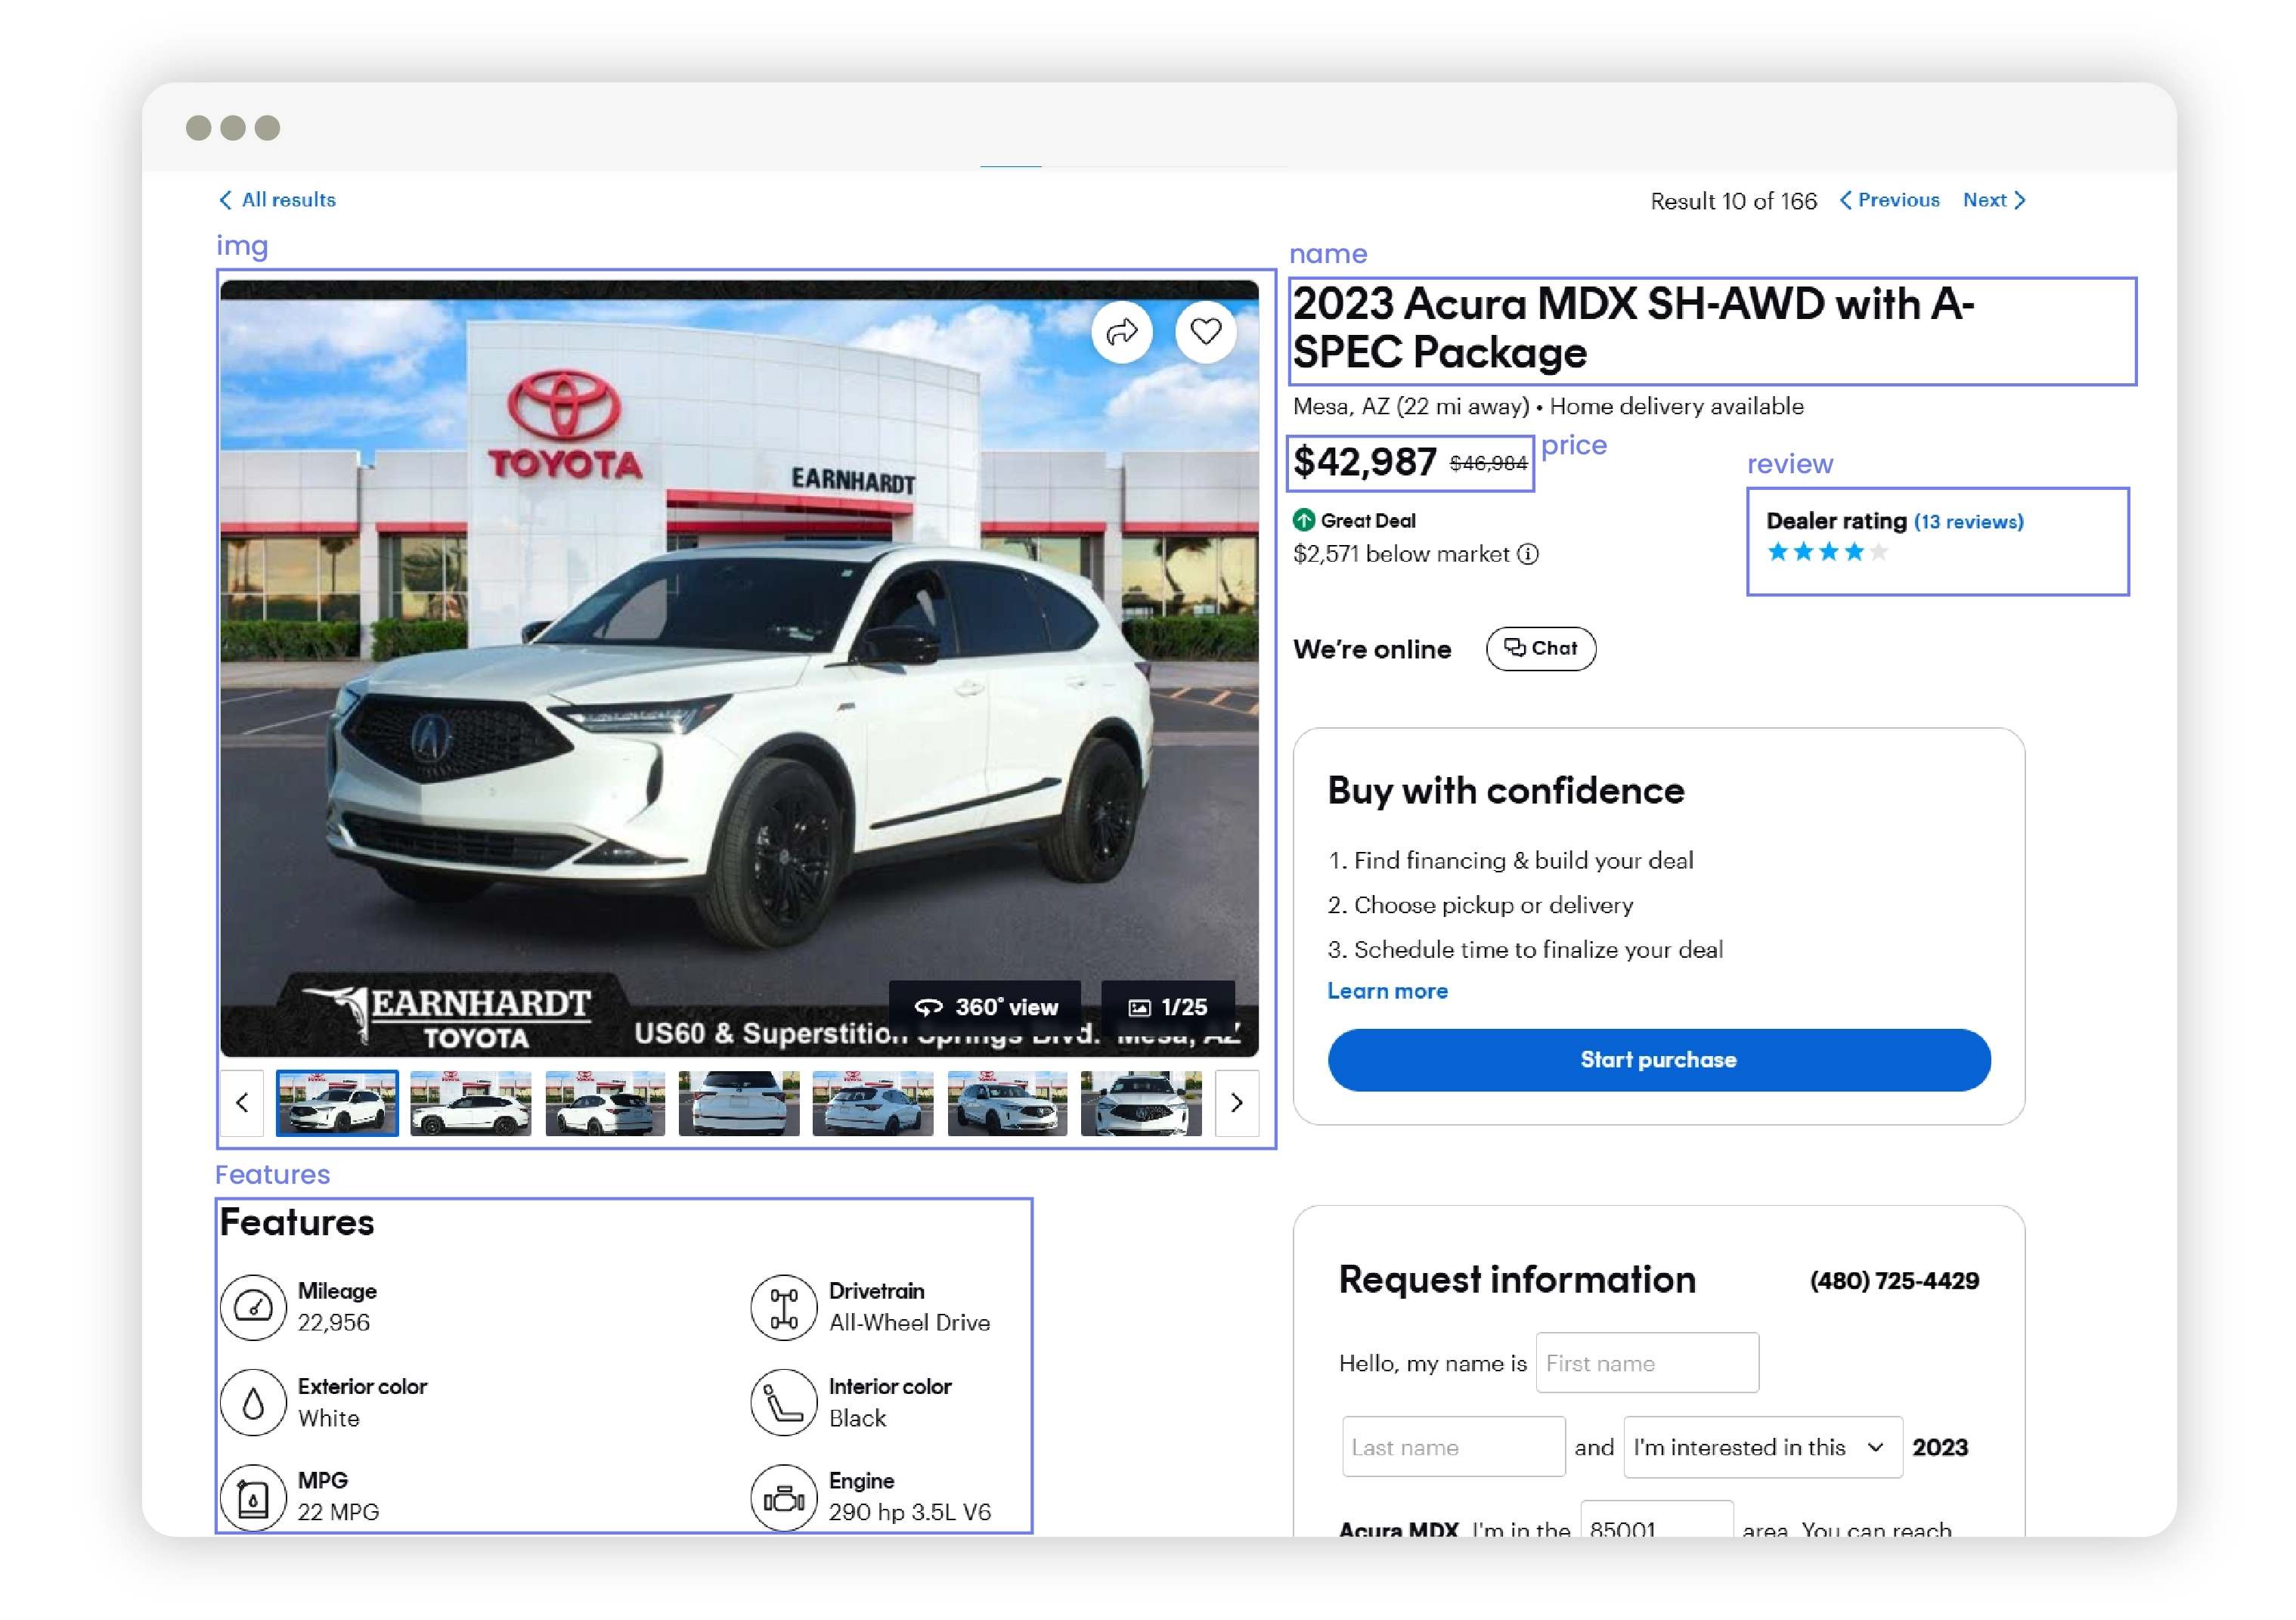Click the Start purchase button

click(1659, 1060)
